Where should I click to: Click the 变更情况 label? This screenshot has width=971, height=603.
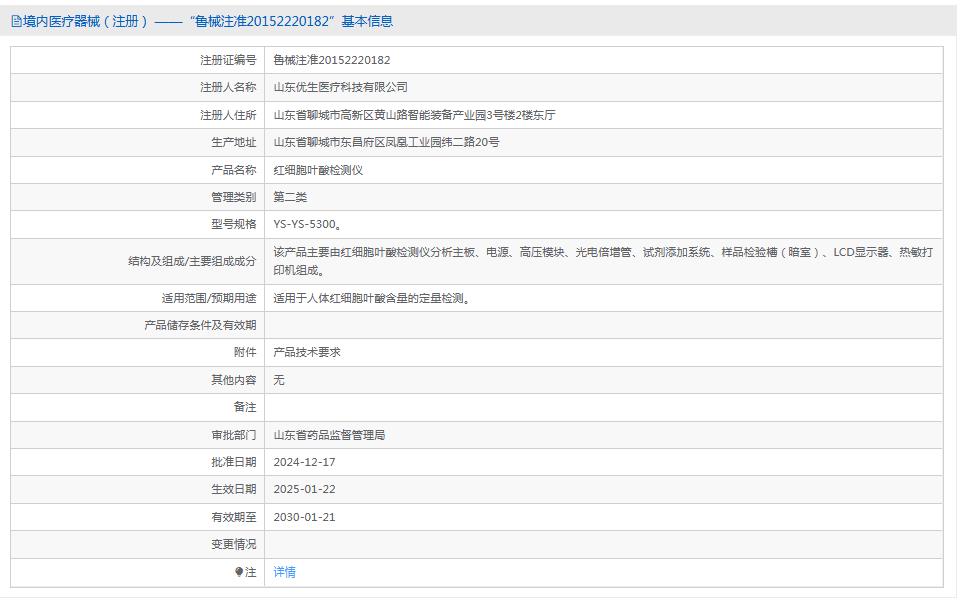click(x=233, y=544)
